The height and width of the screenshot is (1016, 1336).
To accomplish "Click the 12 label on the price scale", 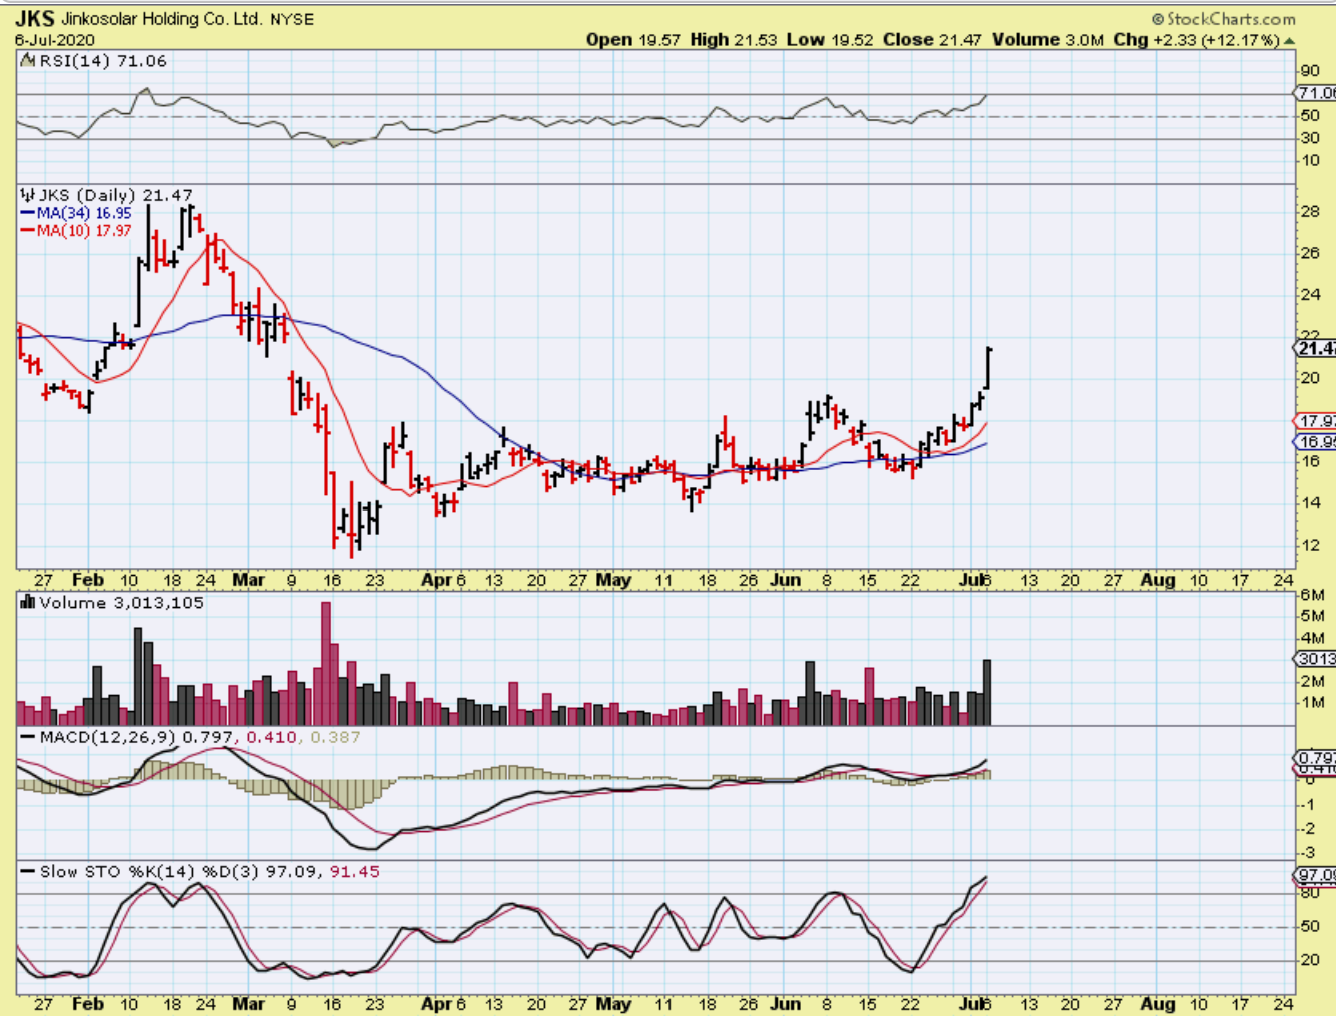I will tap(1310, 545).
